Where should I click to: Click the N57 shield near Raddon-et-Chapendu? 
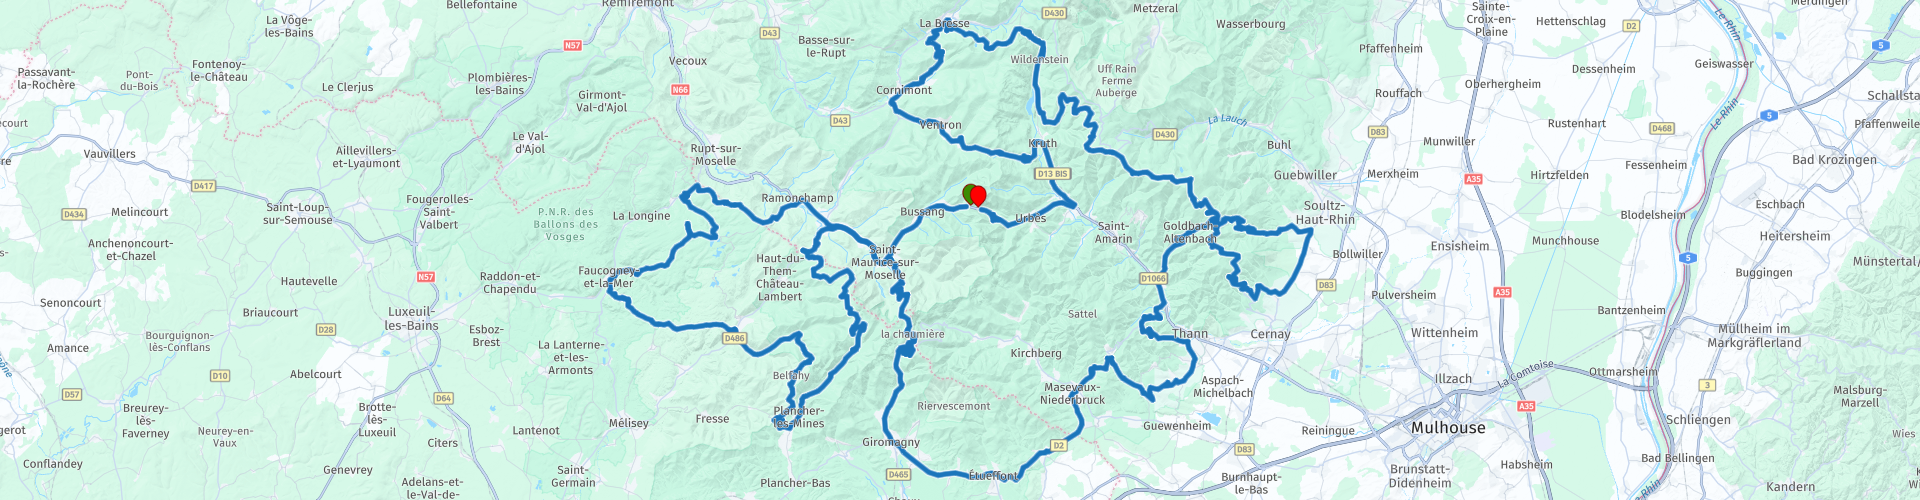coord(425,277)
